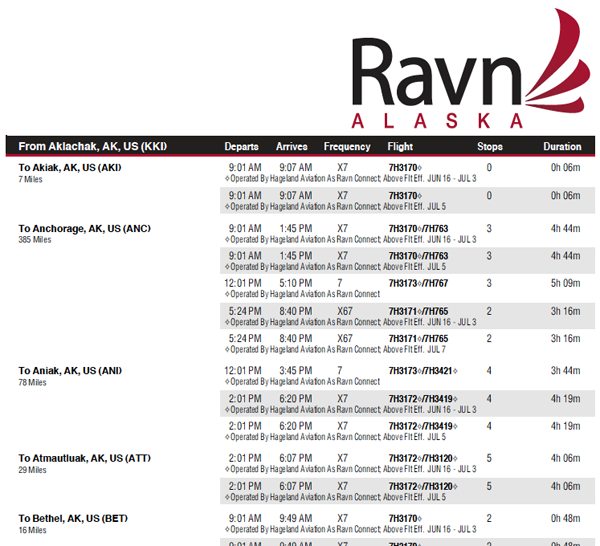This screenshot has height=546, width=600.
Task: Click the Arrives column header
Action: (292, 147)
